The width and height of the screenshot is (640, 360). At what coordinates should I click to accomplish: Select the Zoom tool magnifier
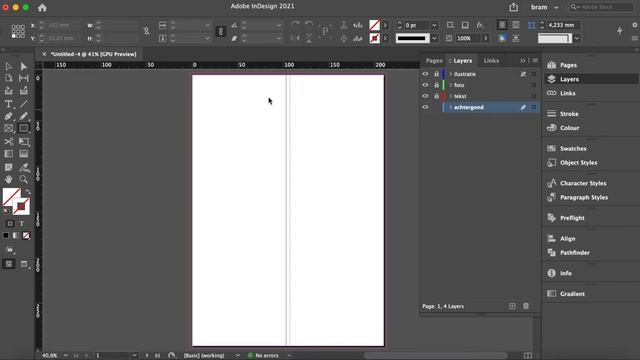(x=24, y=179)
